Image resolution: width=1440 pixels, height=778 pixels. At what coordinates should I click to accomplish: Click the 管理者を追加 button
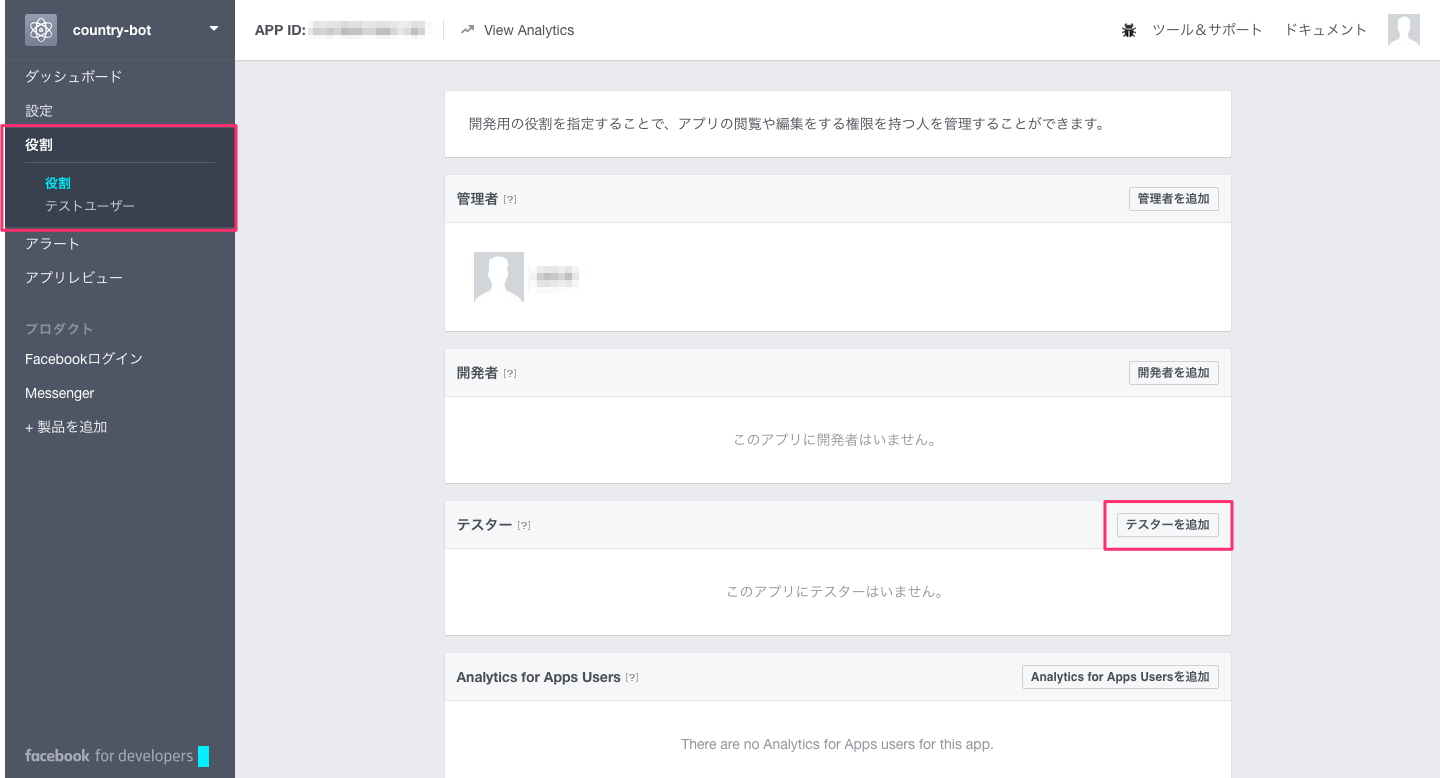pos(1173,198)
